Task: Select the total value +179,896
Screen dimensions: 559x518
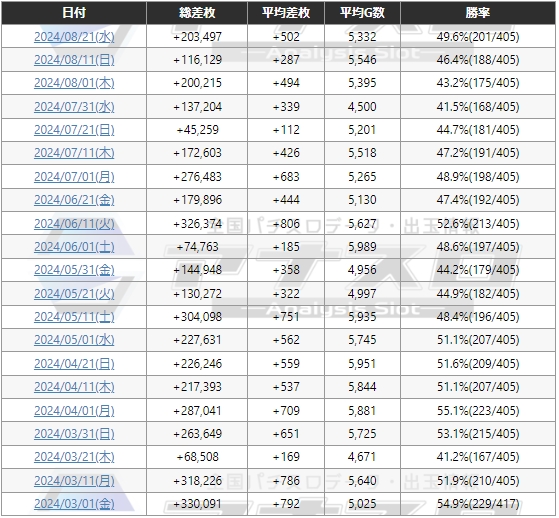Action: tap(197, 200)
